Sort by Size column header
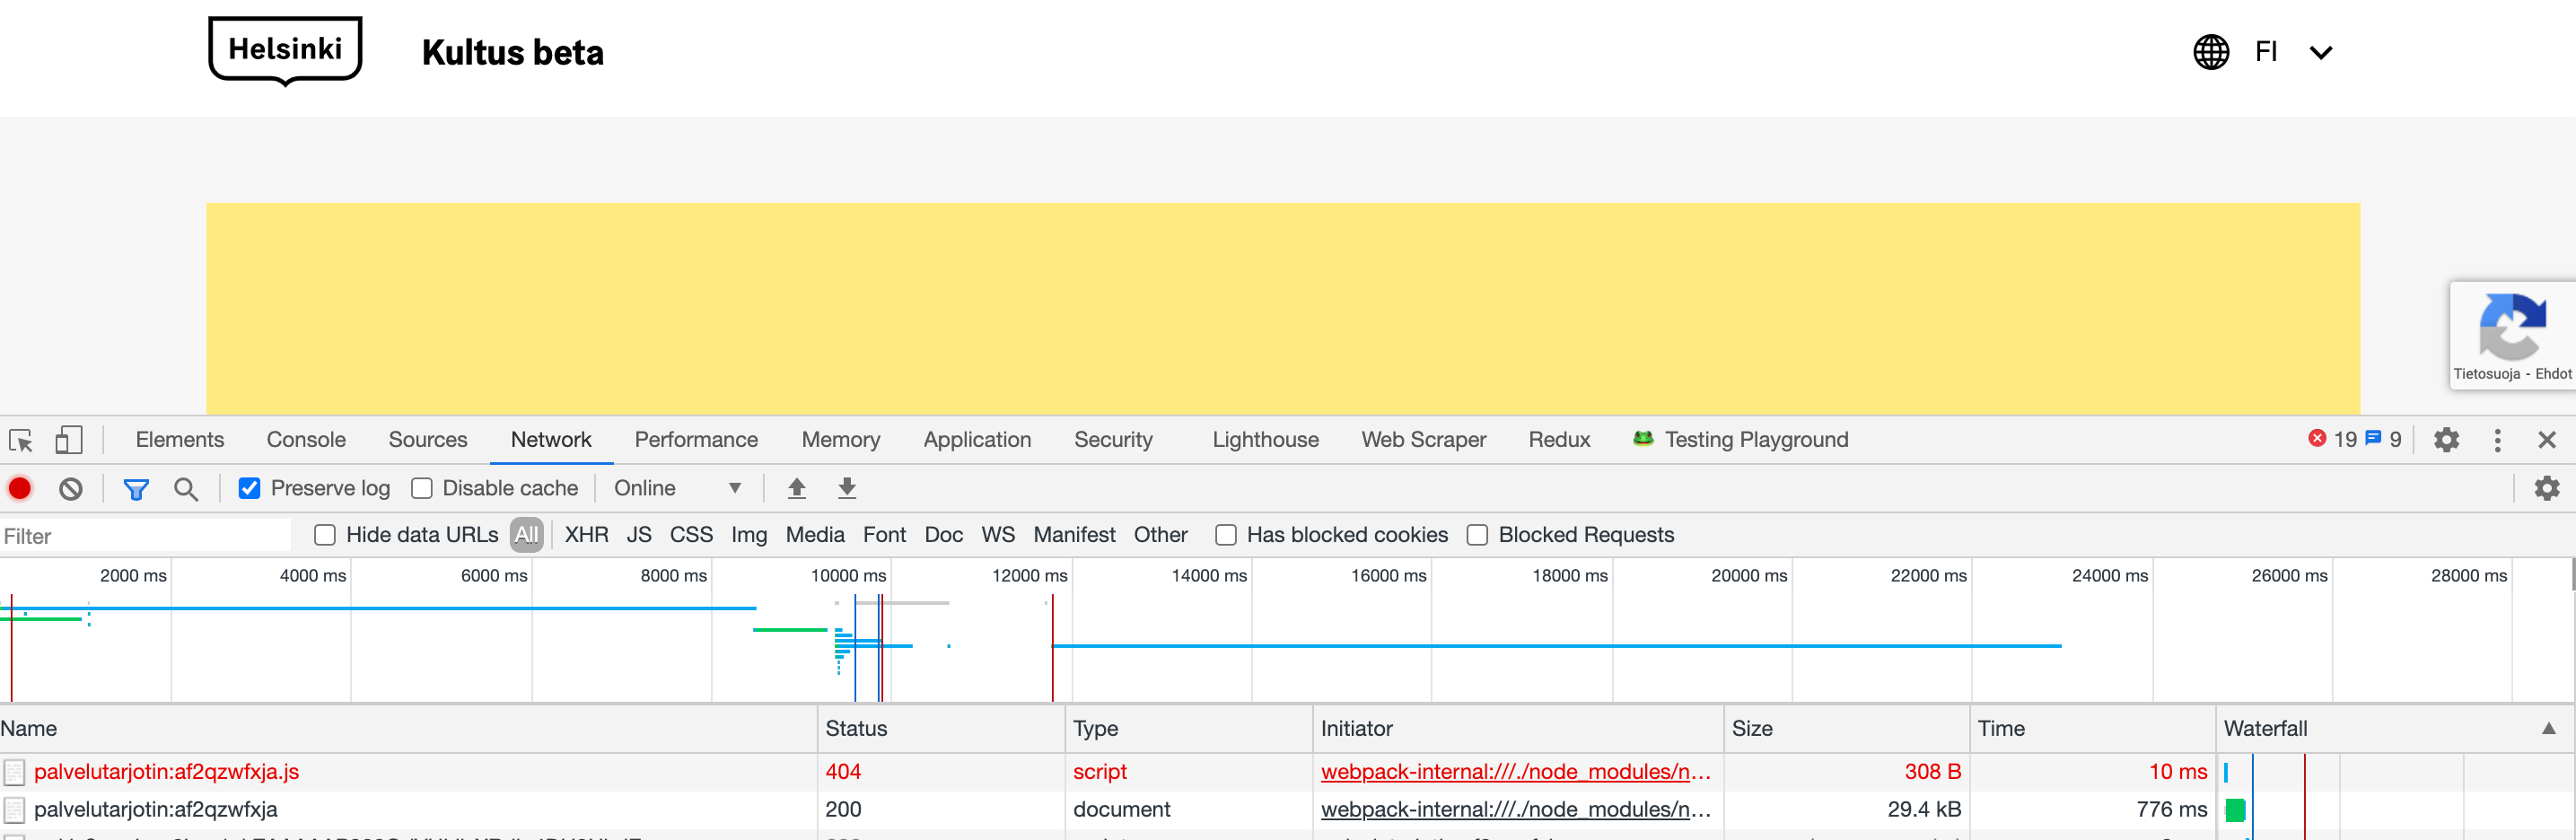 (1846, 729)
